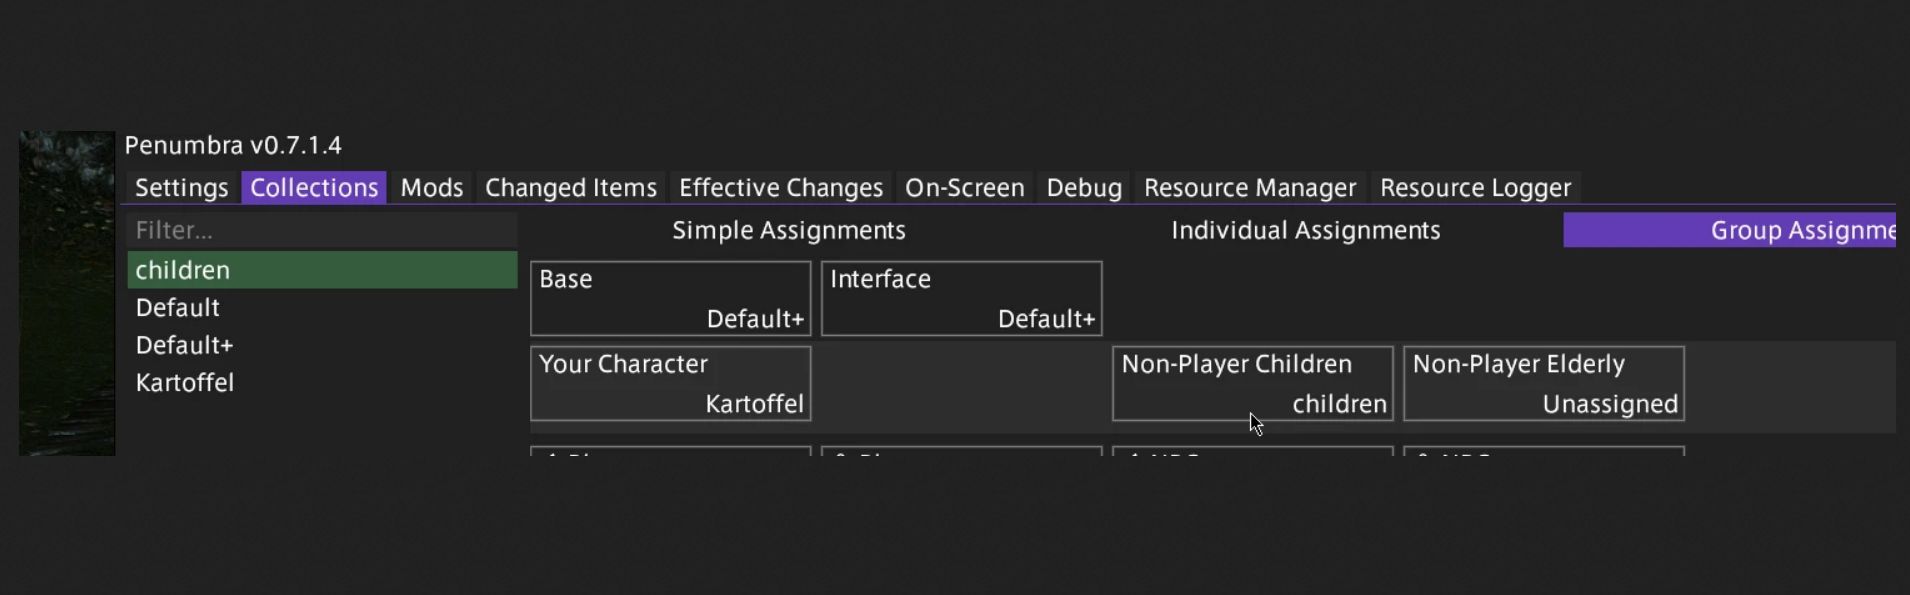Show Simple Assignments view
Image resolution: width=1910 pixels, height=595 pixels.
coord(788,230)
